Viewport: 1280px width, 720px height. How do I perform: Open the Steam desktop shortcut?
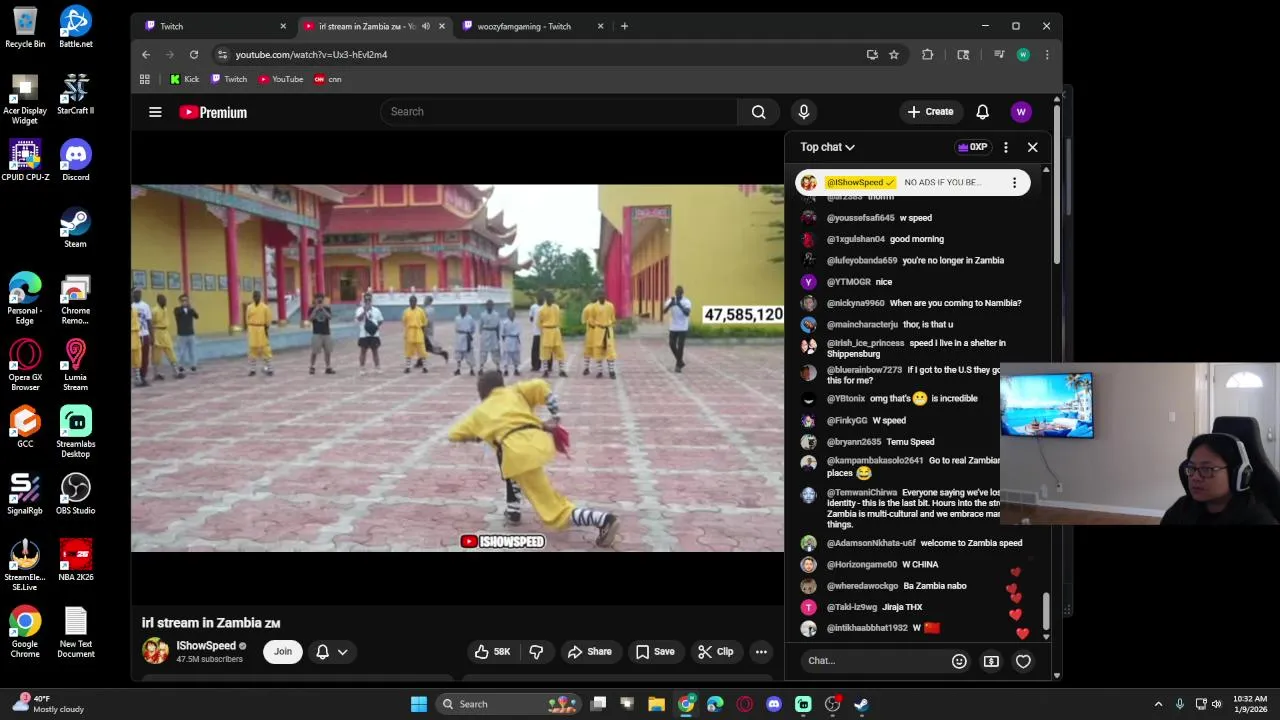click(76, 228)
